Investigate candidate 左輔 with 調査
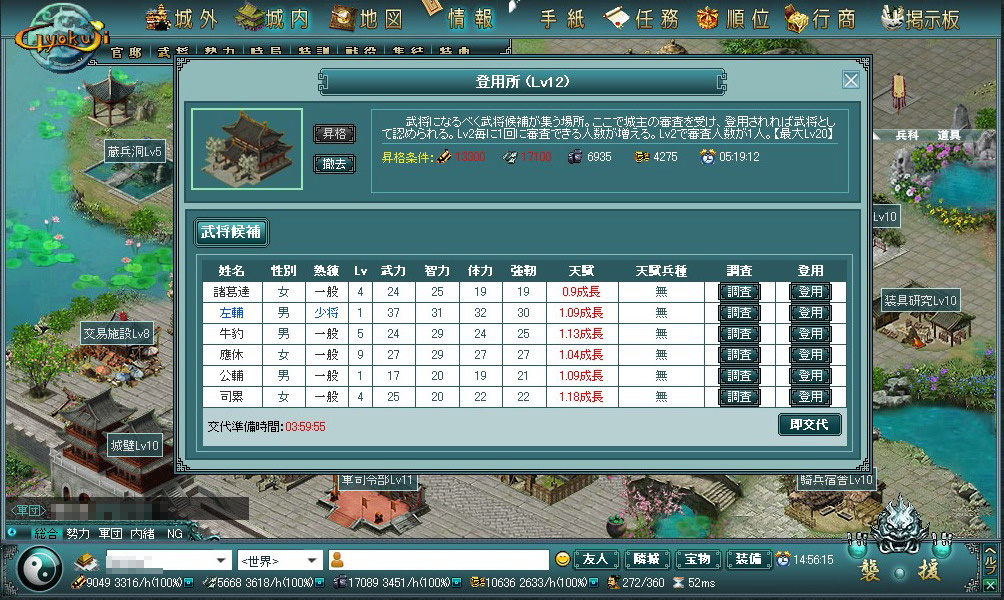This screenshot has width=1004, height=600. tap(739, 313)
